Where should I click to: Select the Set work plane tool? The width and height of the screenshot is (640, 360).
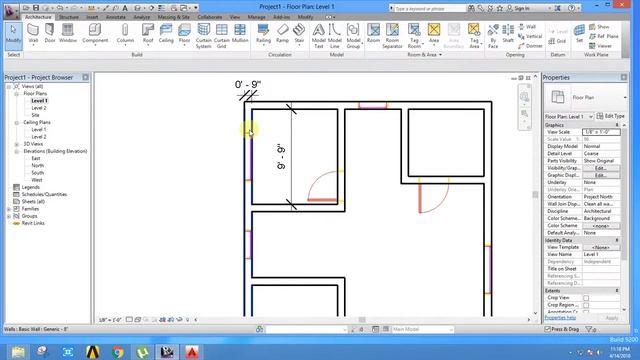579,34
